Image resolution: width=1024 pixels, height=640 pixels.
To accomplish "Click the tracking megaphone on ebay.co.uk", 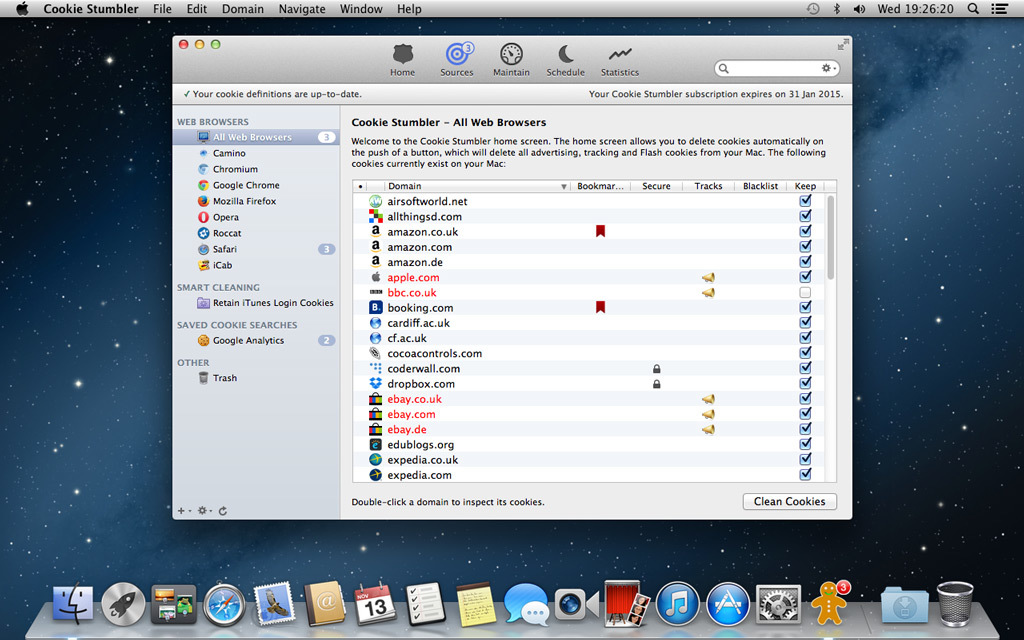I will 708,399.
